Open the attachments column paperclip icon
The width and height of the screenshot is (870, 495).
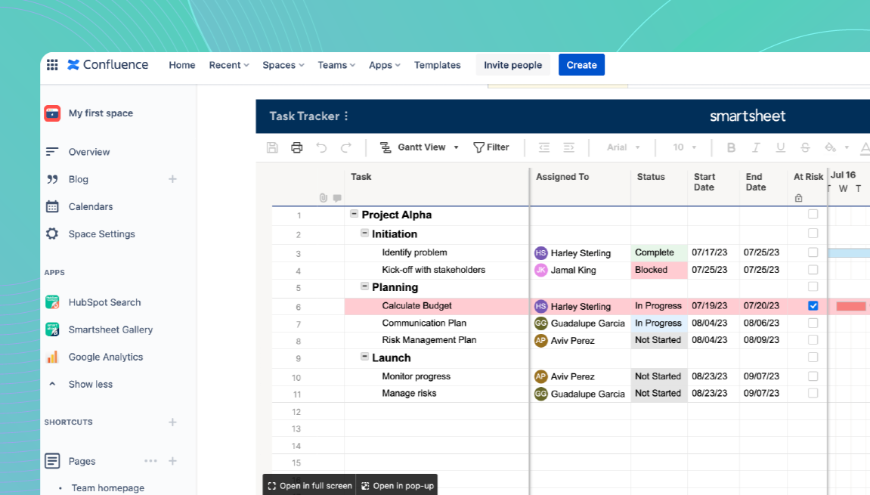(x=323, y=198)
